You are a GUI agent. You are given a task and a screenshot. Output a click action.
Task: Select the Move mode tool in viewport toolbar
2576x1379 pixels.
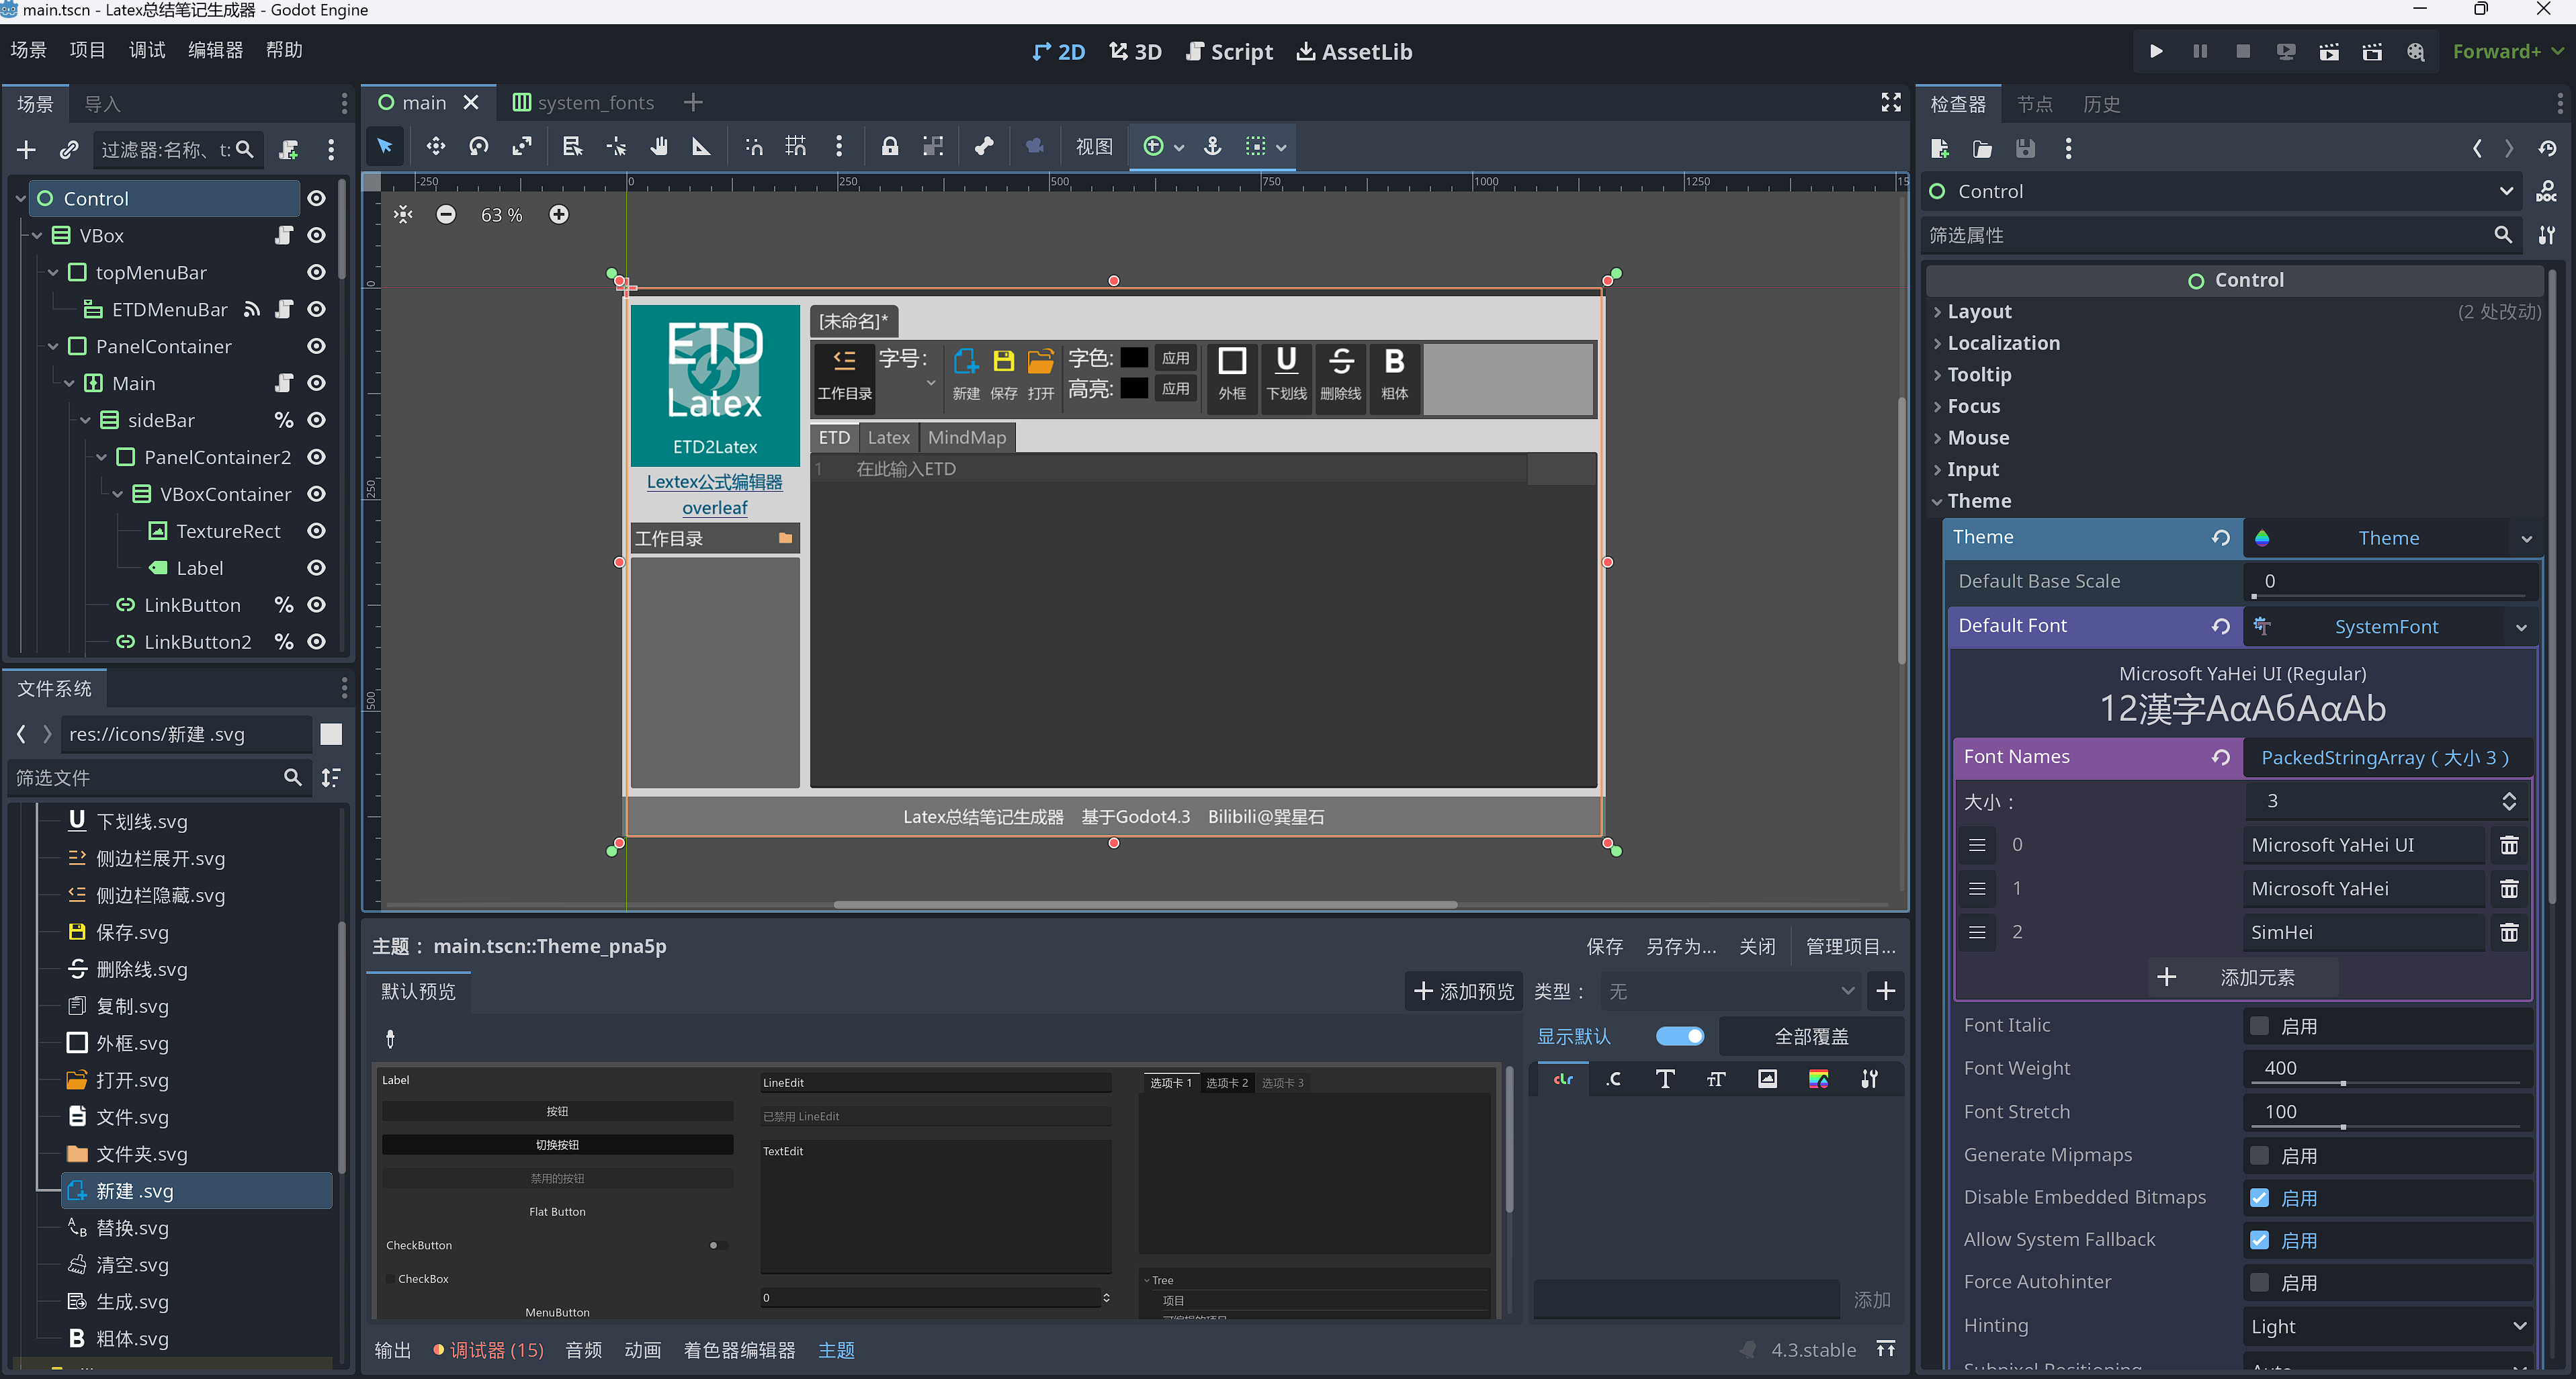(435, 147)
